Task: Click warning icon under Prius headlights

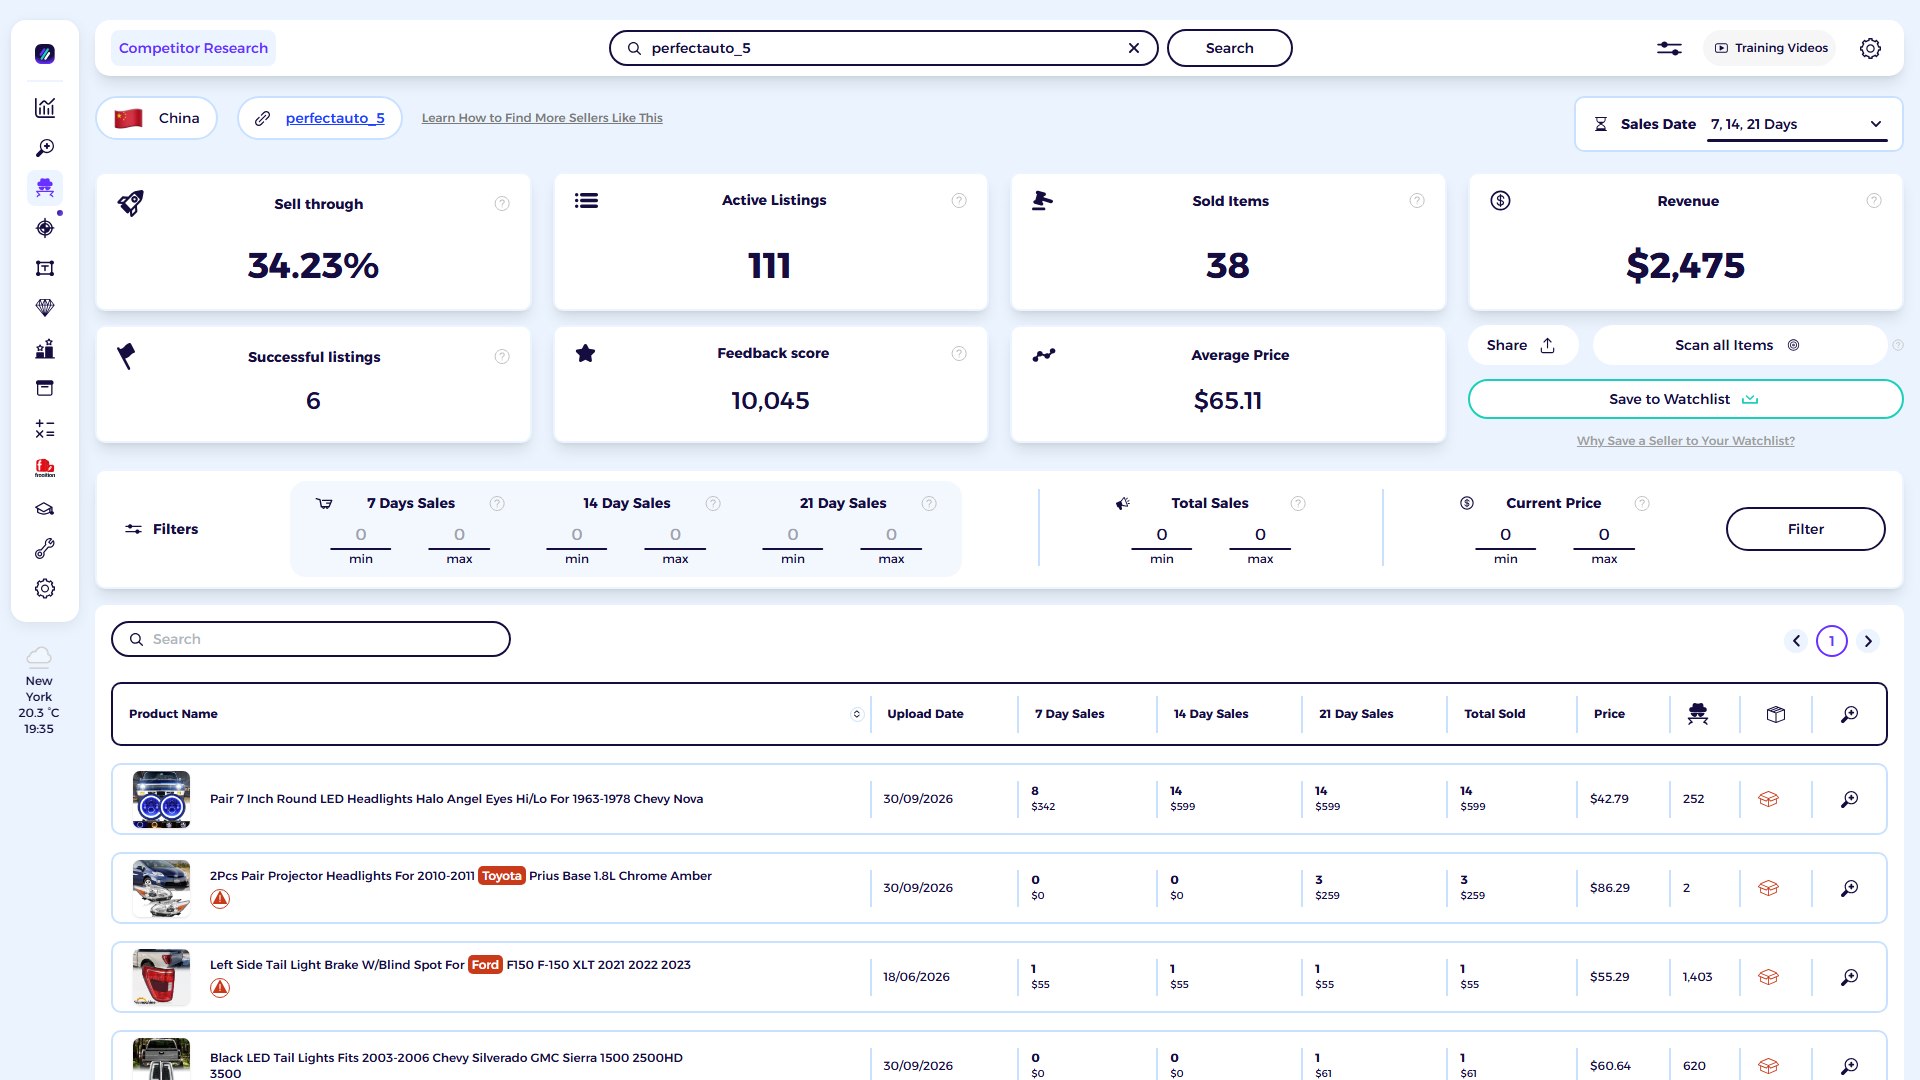Action: point(220,899)
